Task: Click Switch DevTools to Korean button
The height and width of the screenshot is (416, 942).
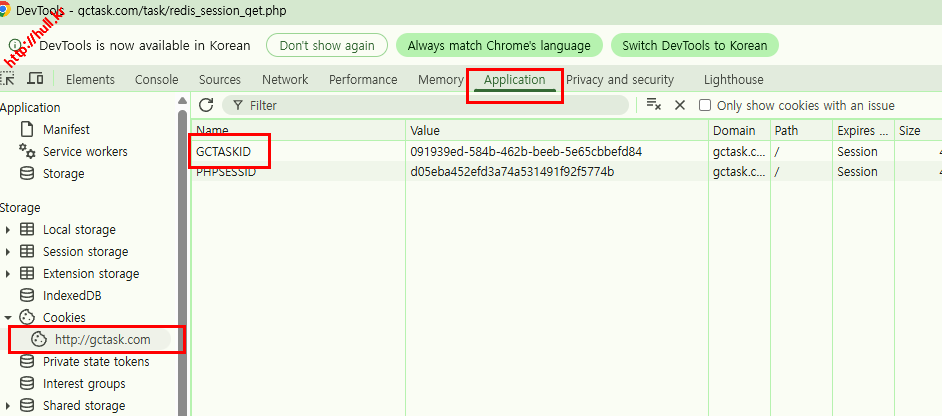Action: pyautogui.click(x=694, y=46)
